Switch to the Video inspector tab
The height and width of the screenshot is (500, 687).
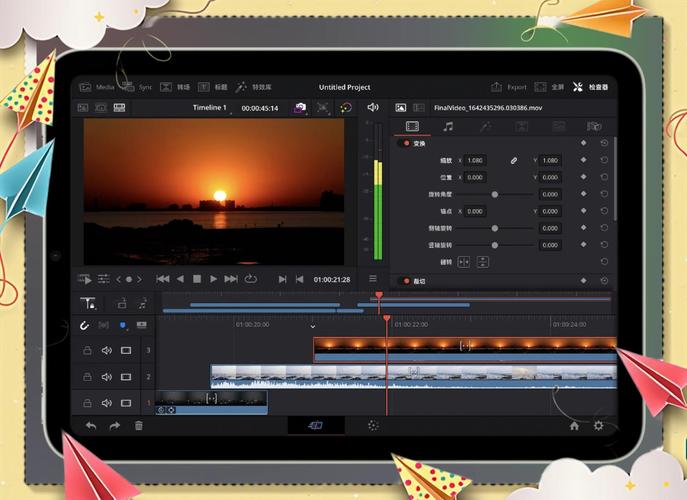pyautogui.click(x=412, y=126)
